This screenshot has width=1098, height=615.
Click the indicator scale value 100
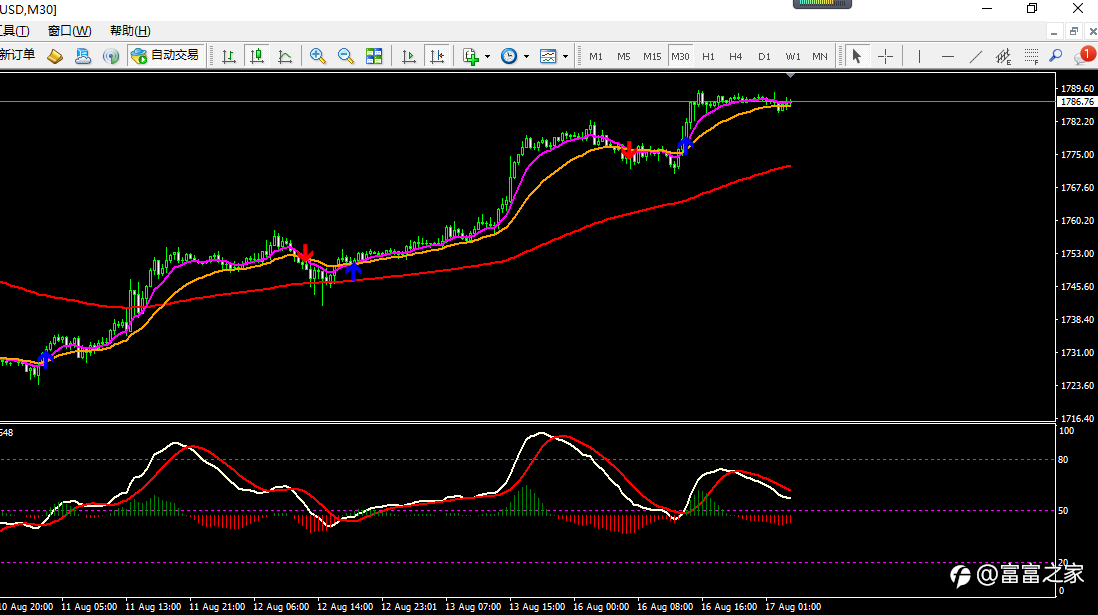1066,431
